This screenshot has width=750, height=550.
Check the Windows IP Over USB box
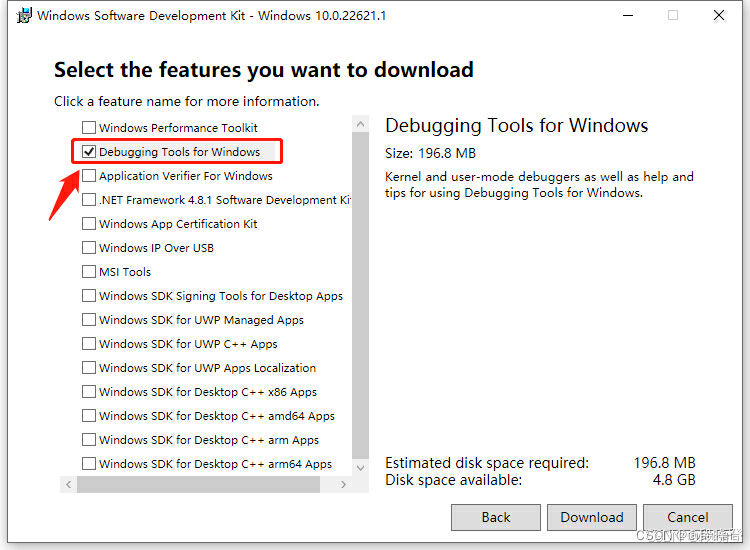coord(89,248)
